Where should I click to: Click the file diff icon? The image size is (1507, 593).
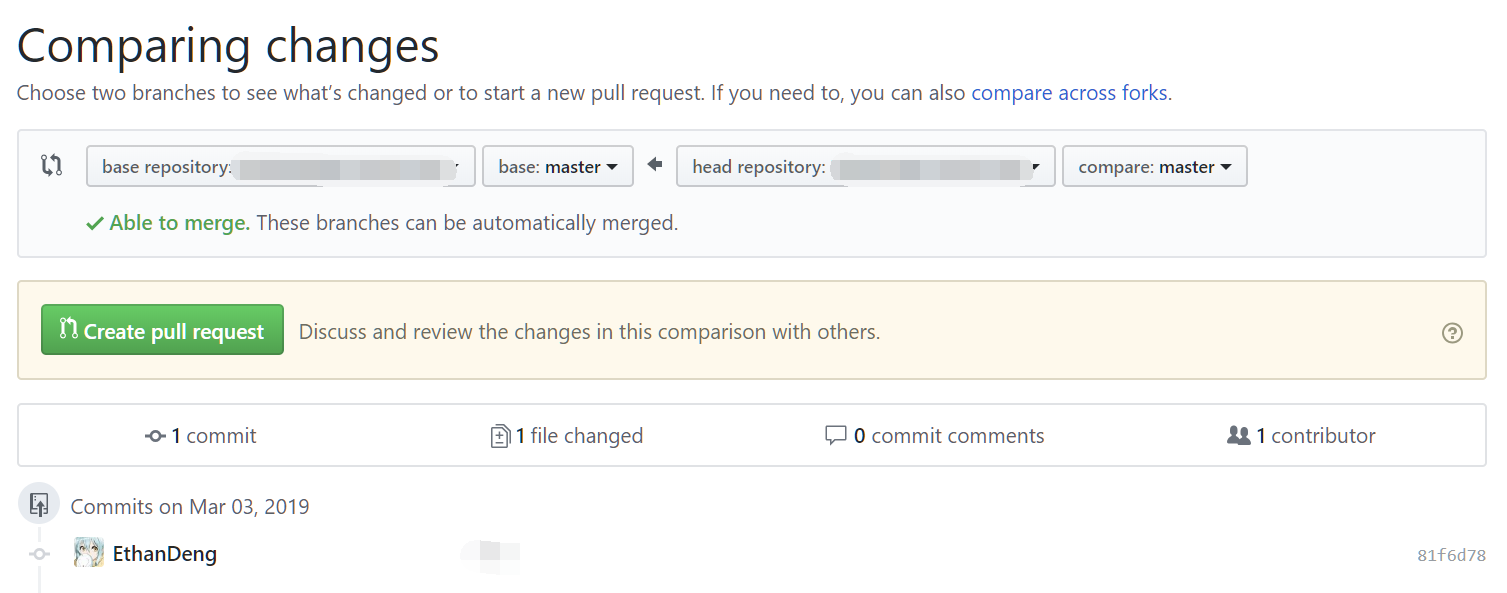point(500,436)
